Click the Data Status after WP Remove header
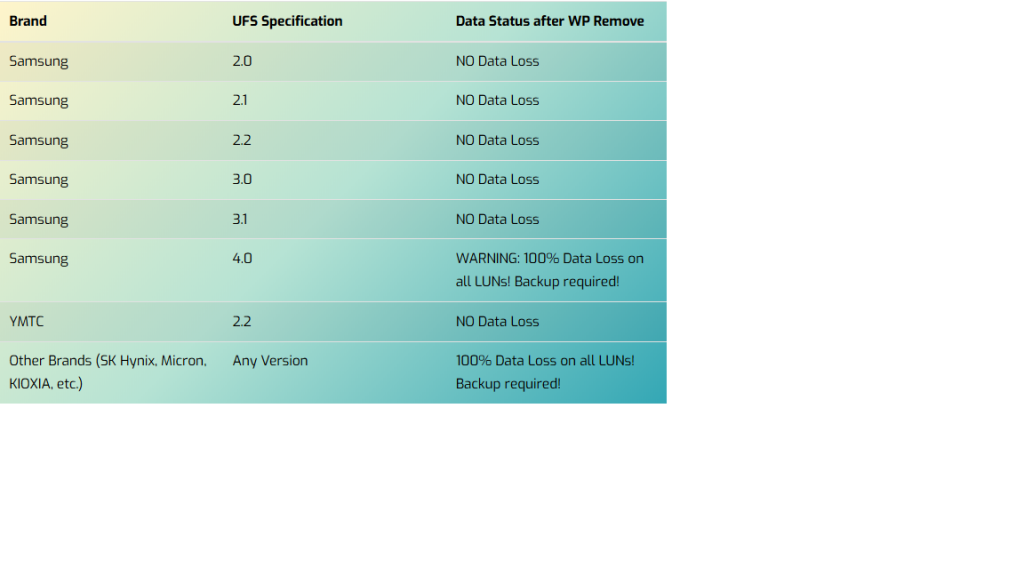 pyautogui.click(x=550, y=21)
